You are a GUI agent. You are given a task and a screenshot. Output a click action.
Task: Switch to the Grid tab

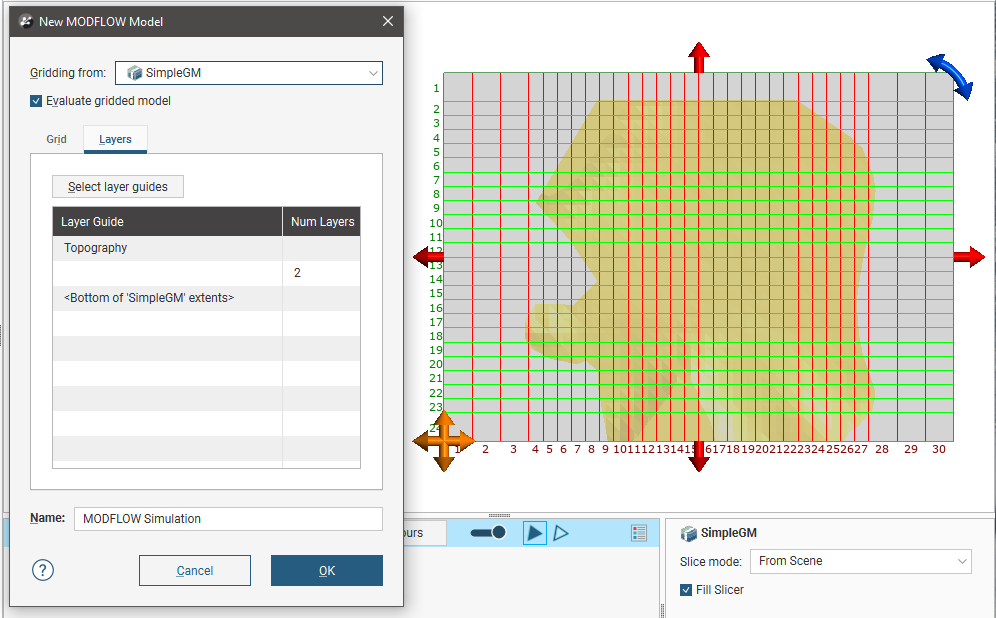[x=56, y=140]
